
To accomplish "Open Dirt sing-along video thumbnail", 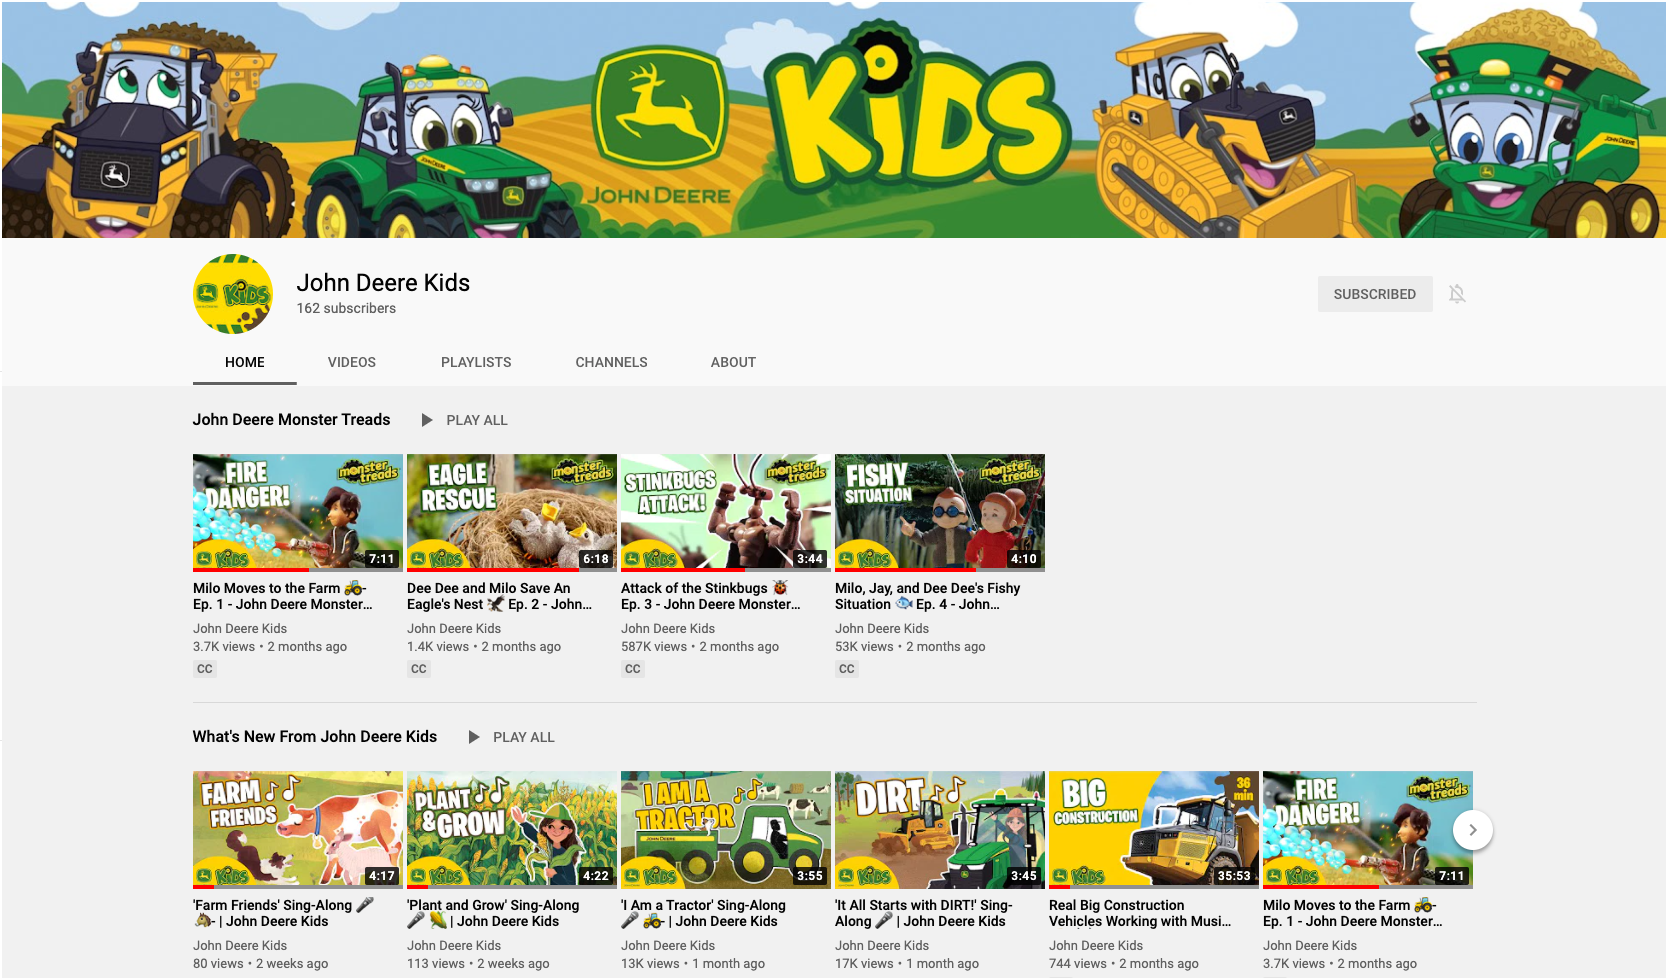I will point(940,830).
